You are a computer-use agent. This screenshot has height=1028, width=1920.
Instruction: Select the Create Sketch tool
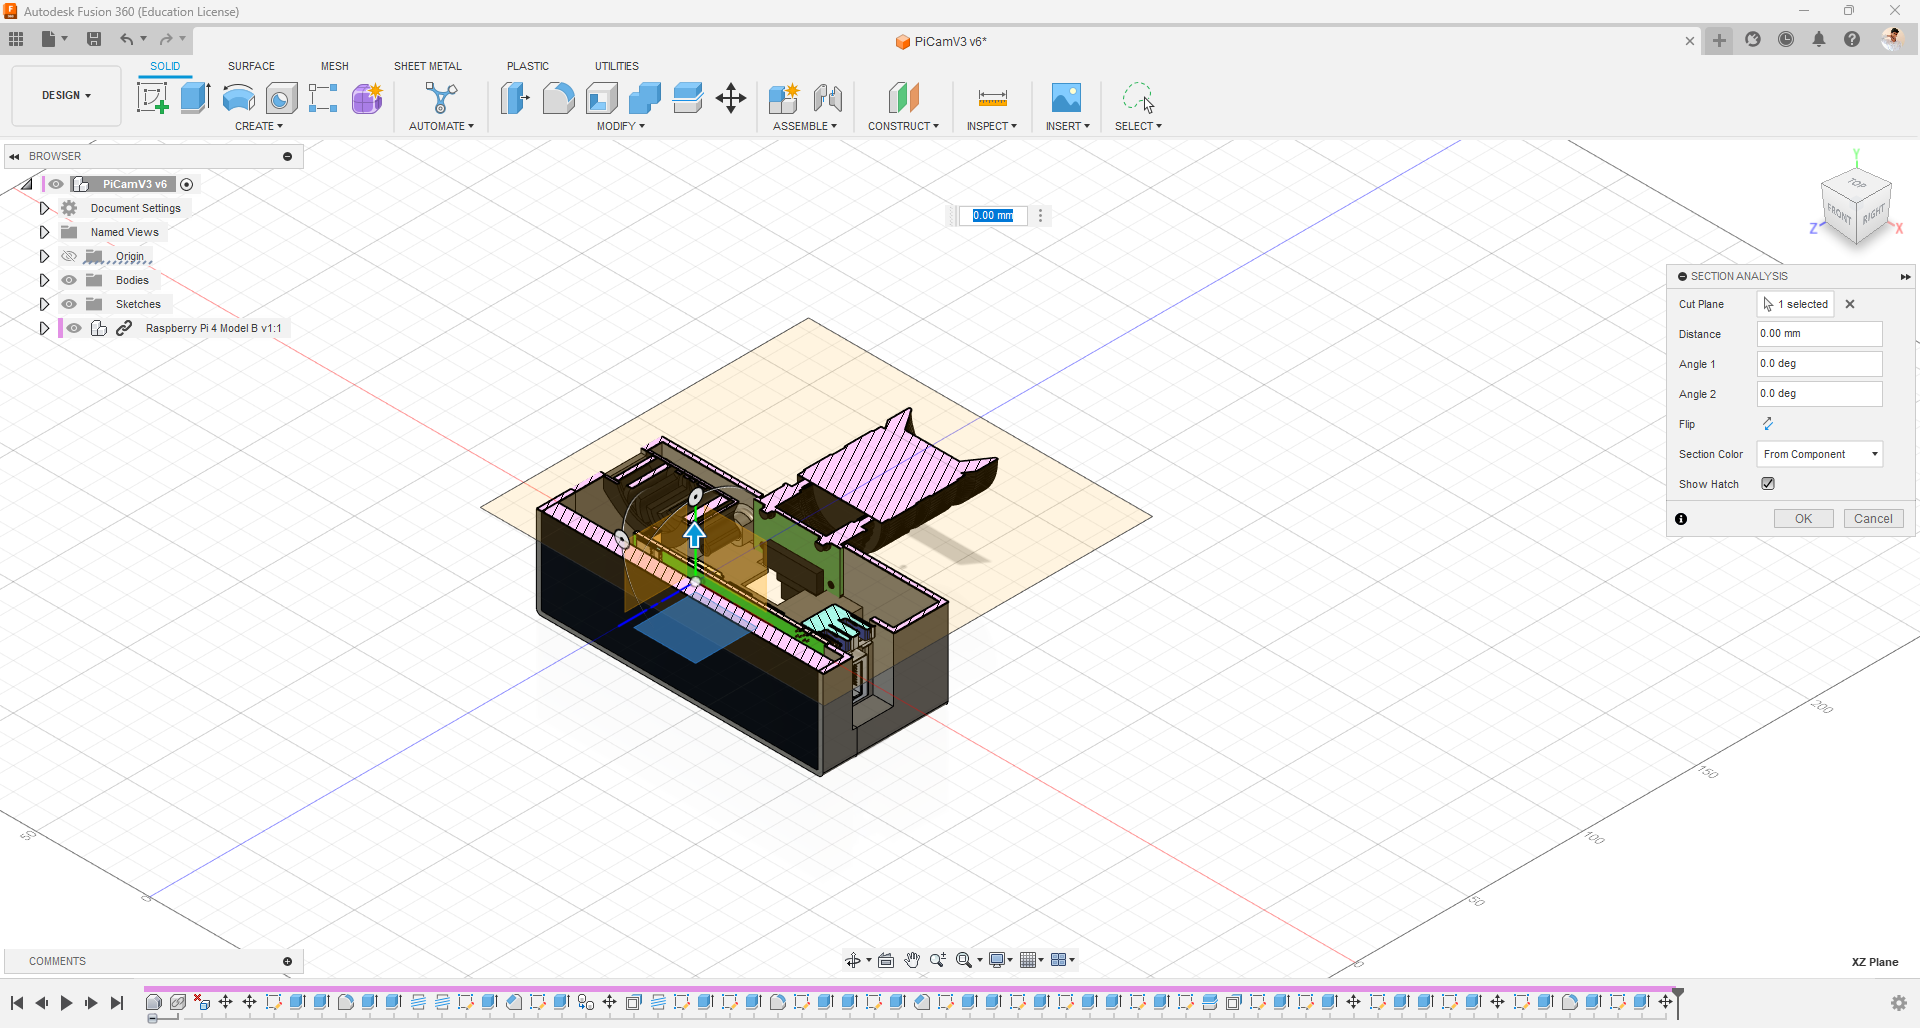pyautogui.click(x=152, y=98)
